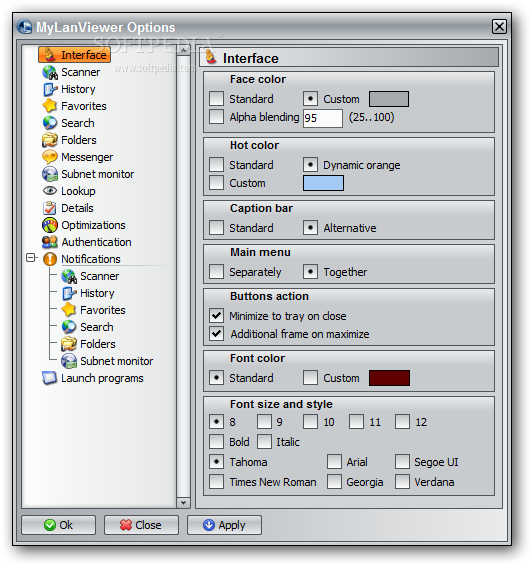Viewport: 532px width, 566px height.
Task: Click the Ok button
Action: (x=58, y=525)
